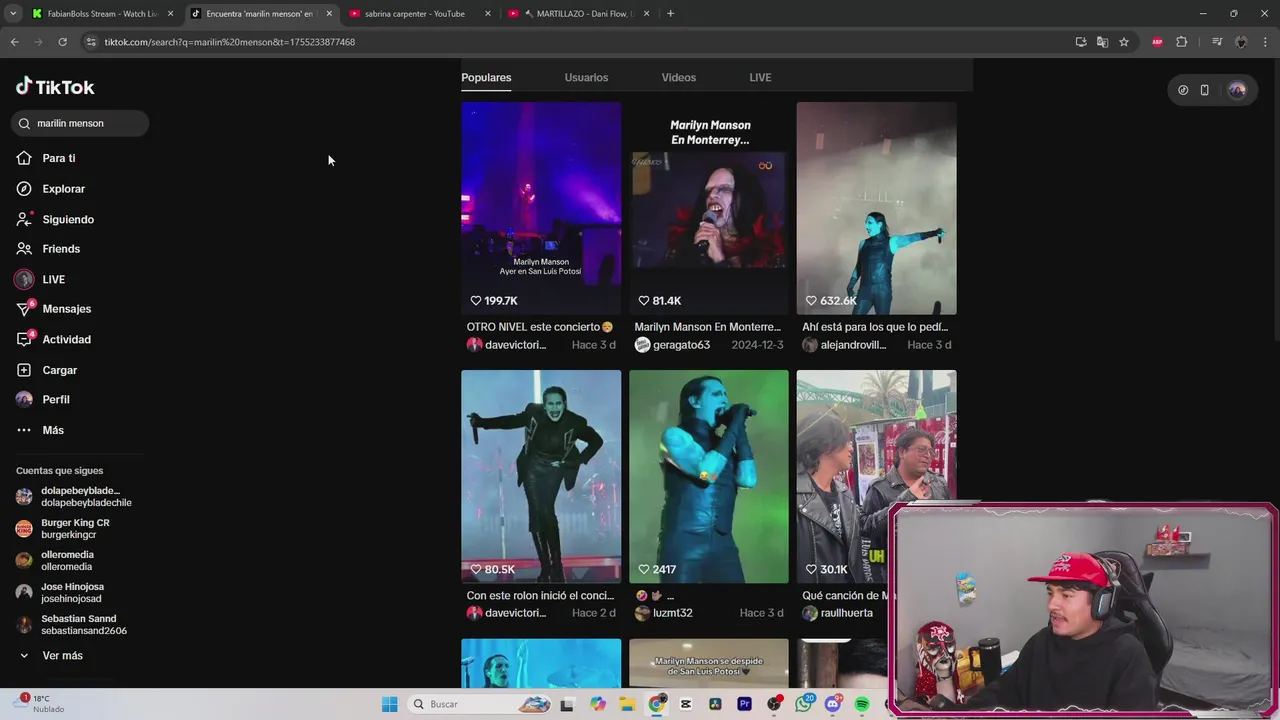
Task: Open Spotify from the taskbar
Action: point(862,704)
